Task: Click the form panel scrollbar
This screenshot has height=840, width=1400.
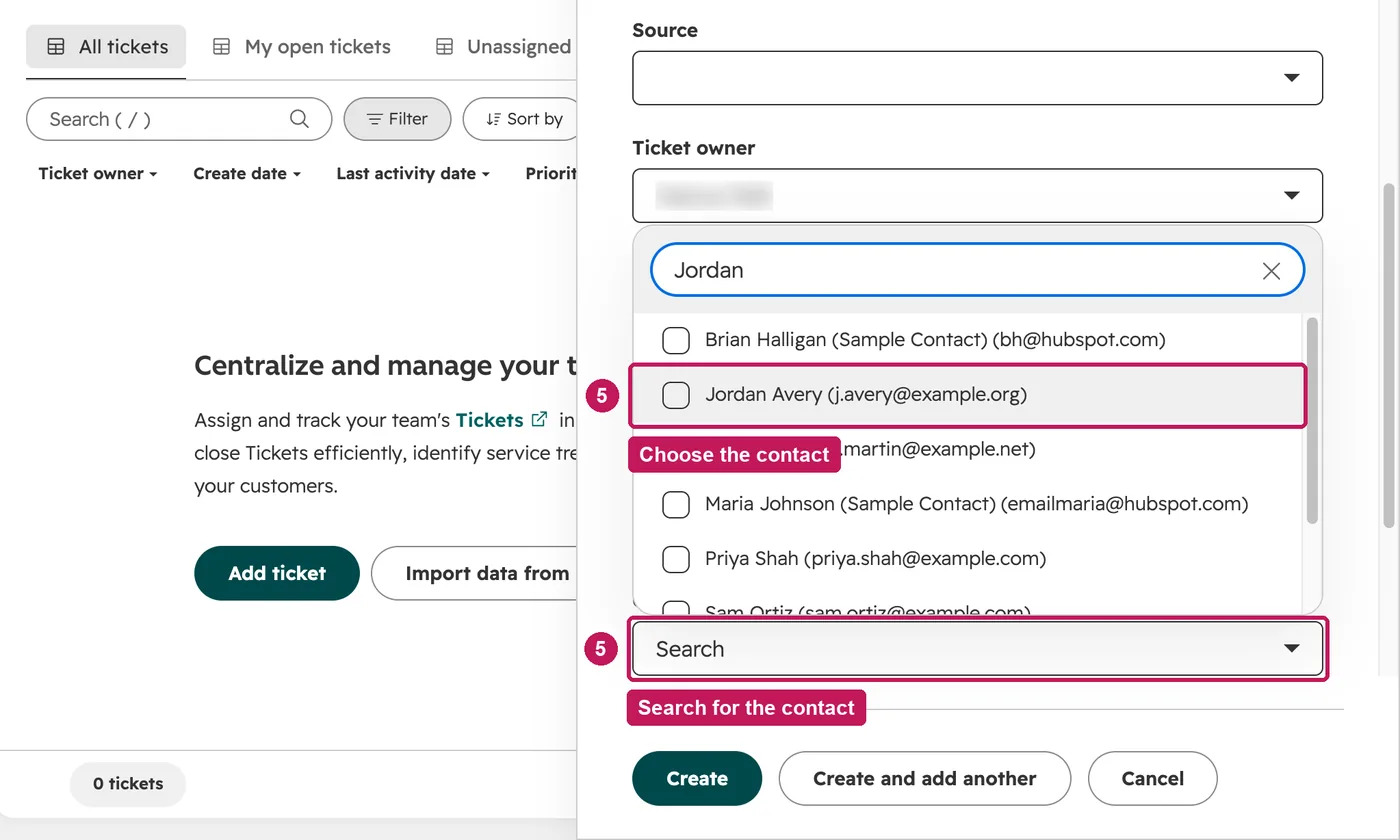Action: (1388, 355)
